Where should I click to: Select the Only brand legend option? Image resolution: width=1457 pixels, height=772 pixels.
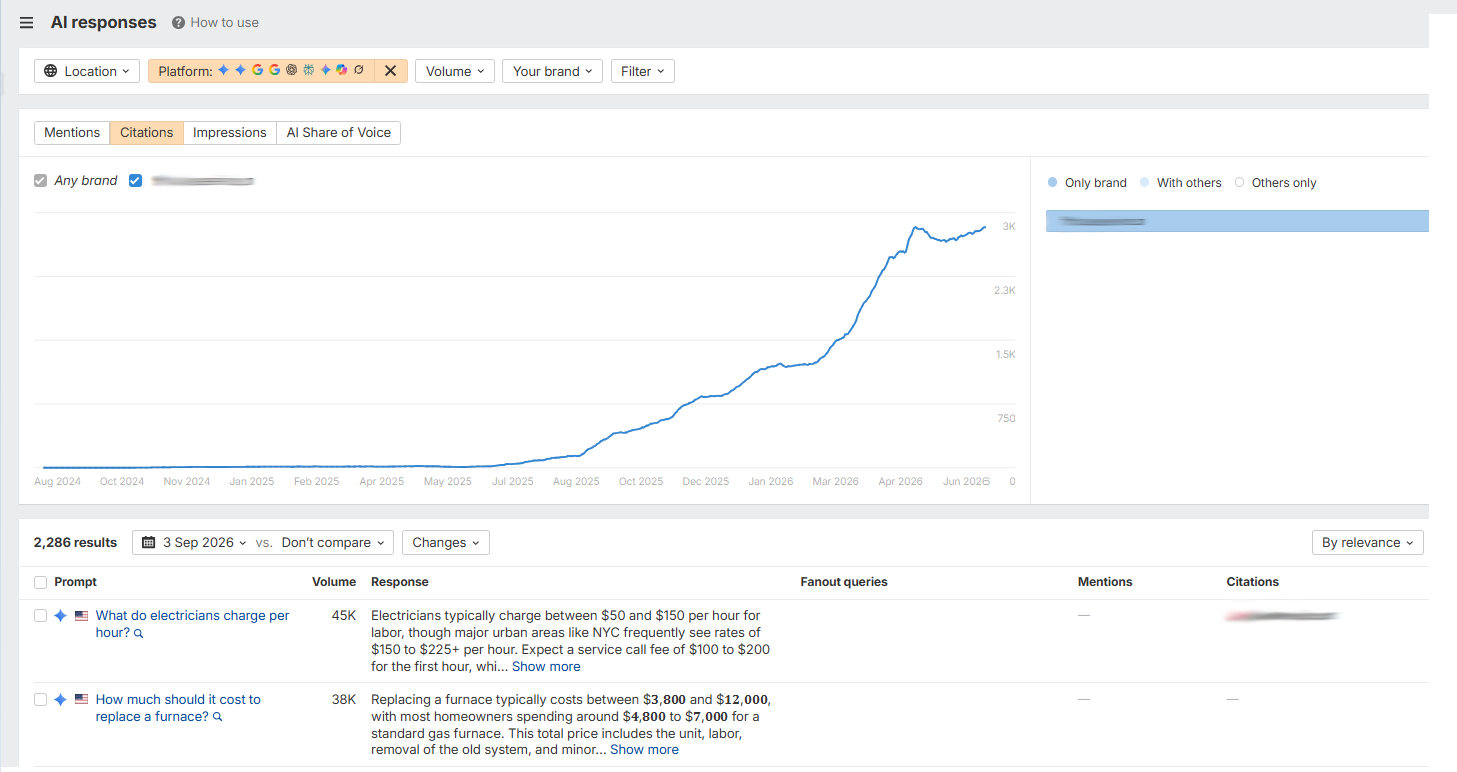pos(1087,183)
